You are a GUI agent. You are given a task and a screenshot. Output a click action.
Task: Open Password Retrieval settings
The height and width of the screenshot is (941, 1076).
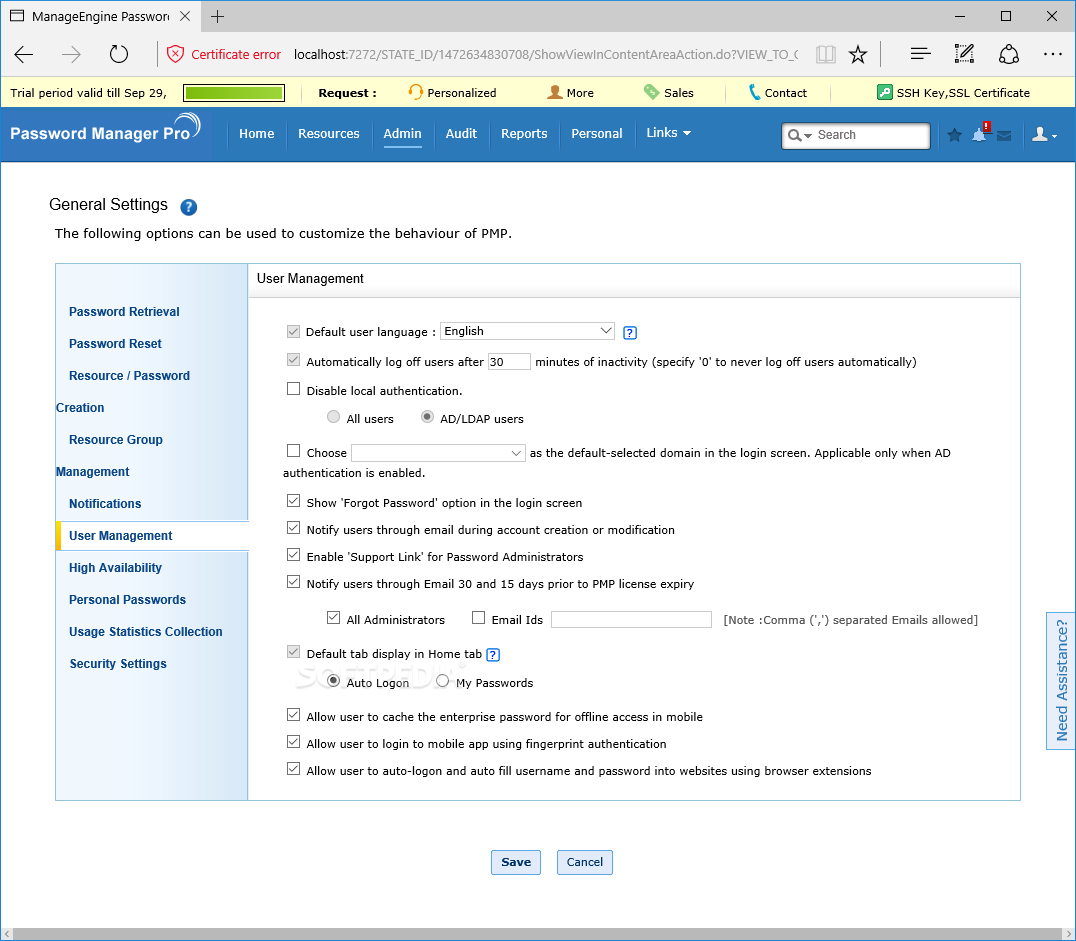[124, 312]
